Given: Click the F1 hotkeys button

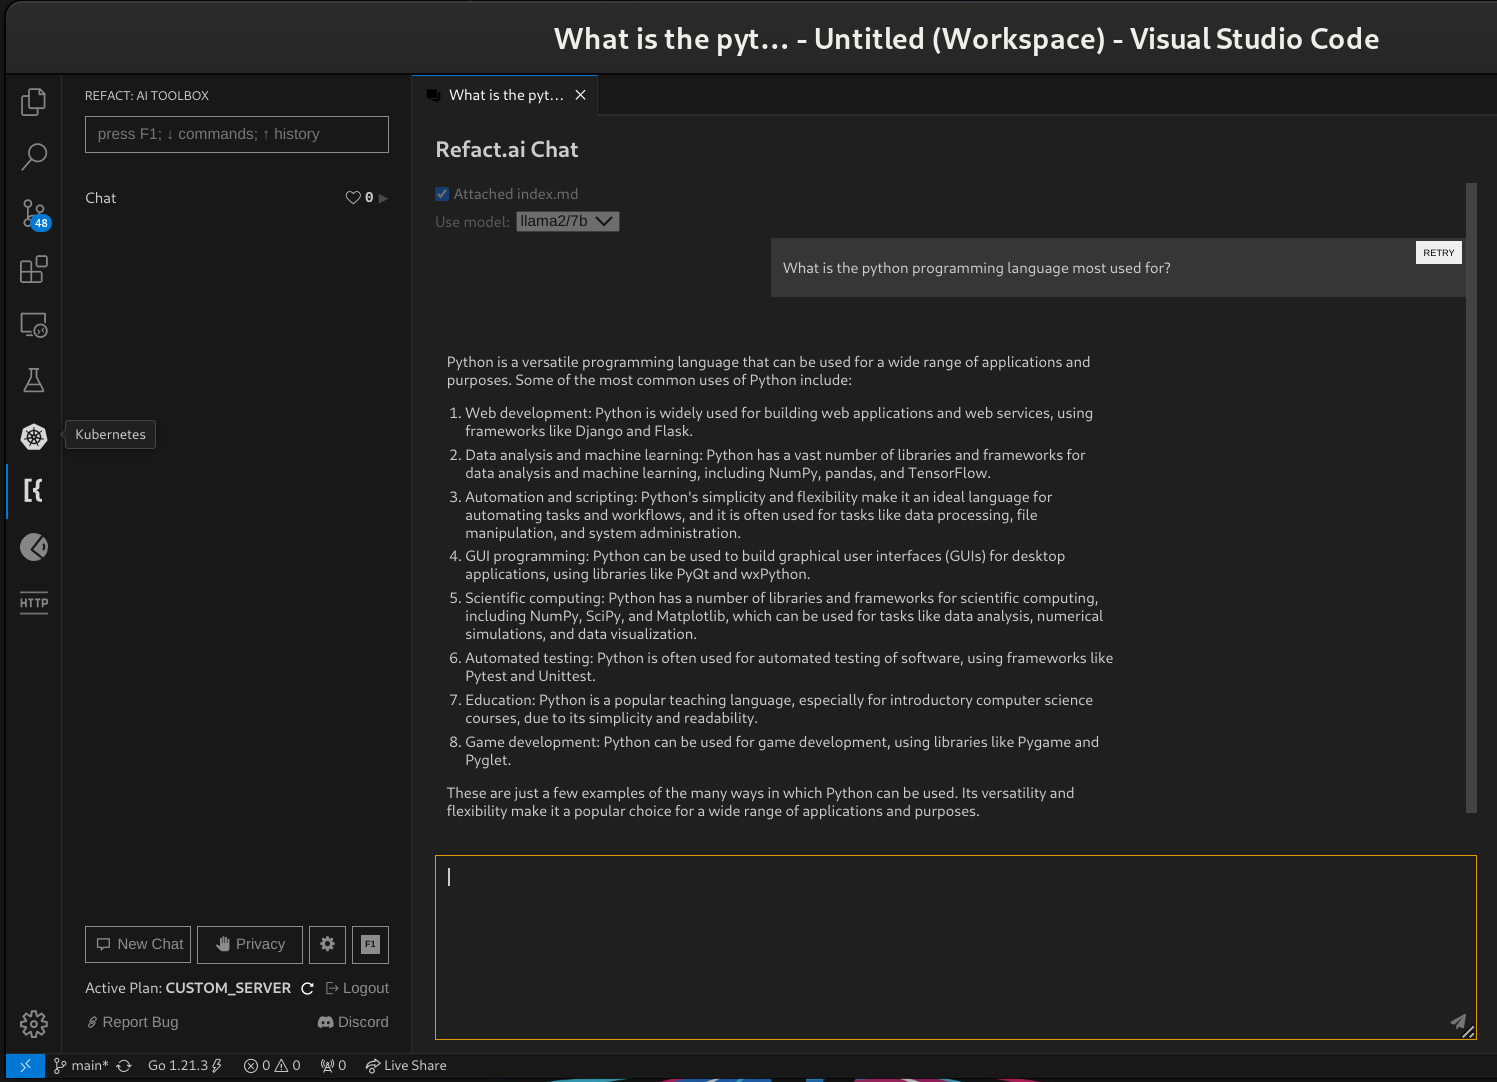Looking at the screenshot, I should pos(370,944).
